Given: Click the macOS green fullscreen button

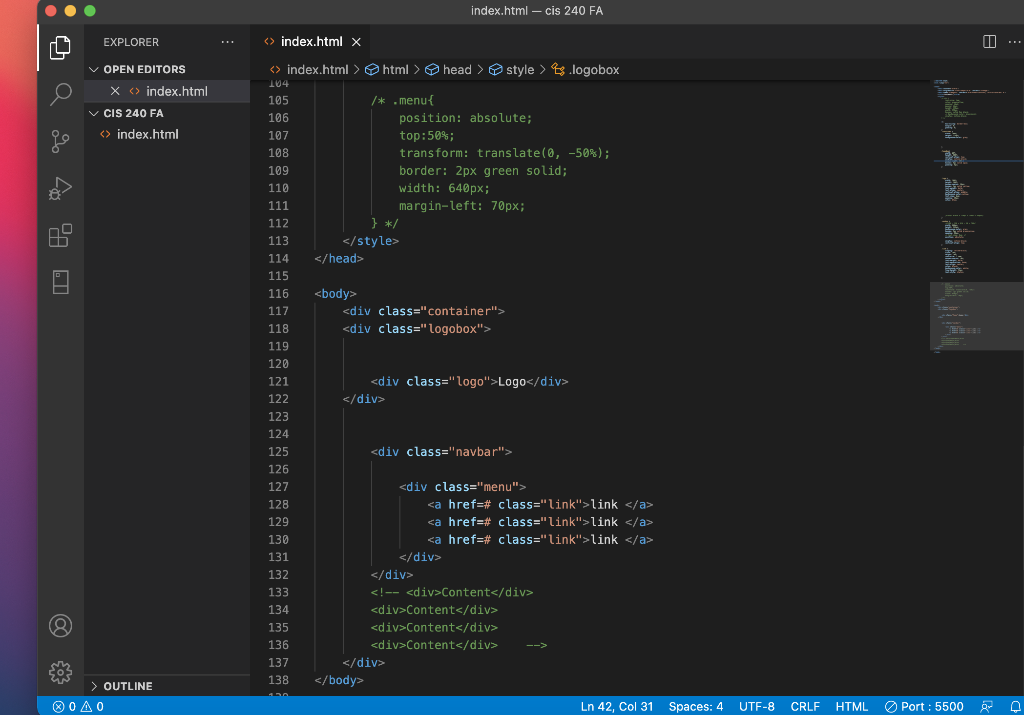Looking at the screenshot, I should tap(90, 10).
